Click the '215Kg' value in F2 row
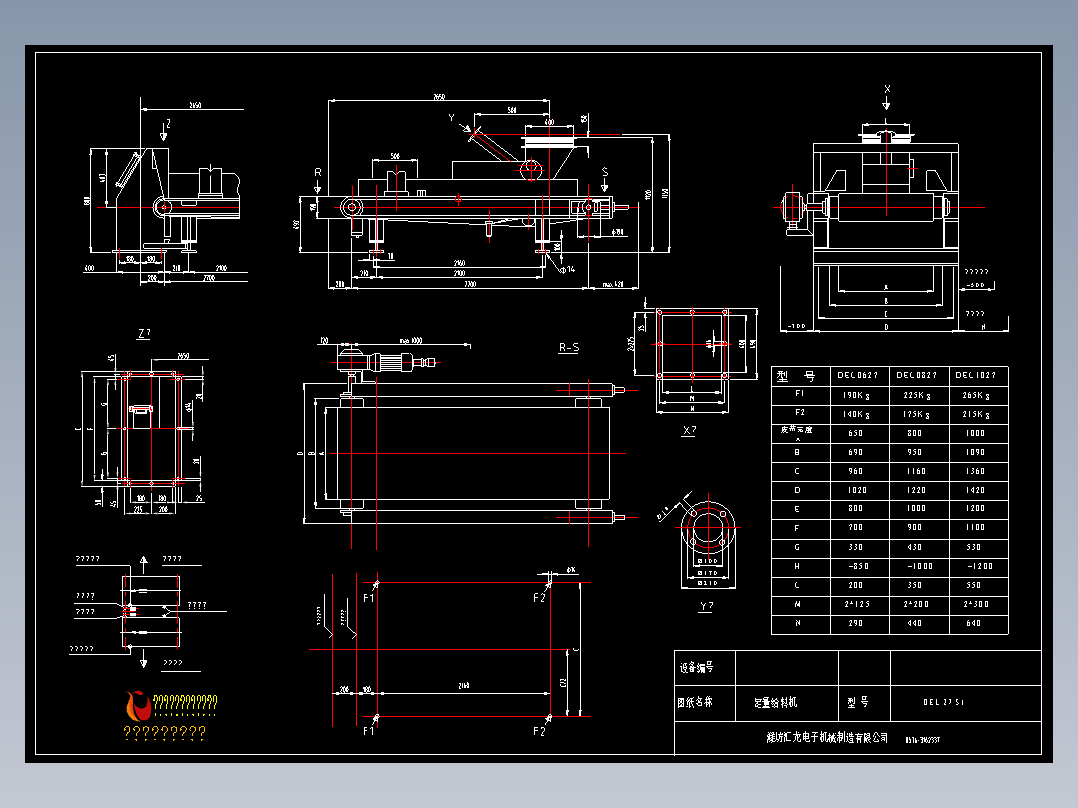This screenshot has width=1078, height=808. click(976, 415)
